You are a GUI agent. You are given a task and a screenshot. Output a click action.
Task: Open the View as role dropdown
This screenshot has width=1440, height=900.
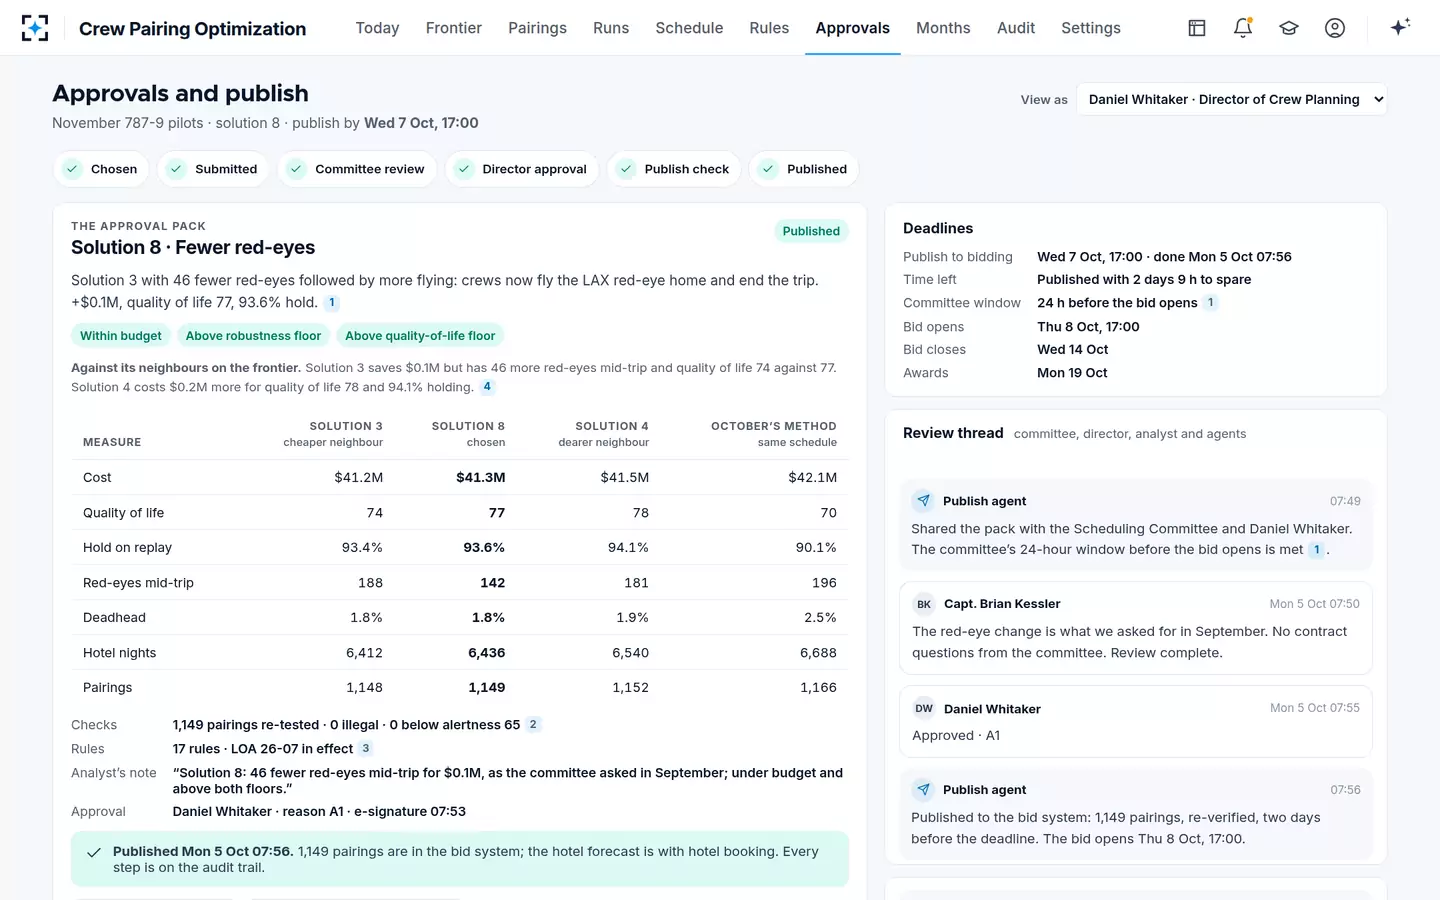tap(1232, 99)
